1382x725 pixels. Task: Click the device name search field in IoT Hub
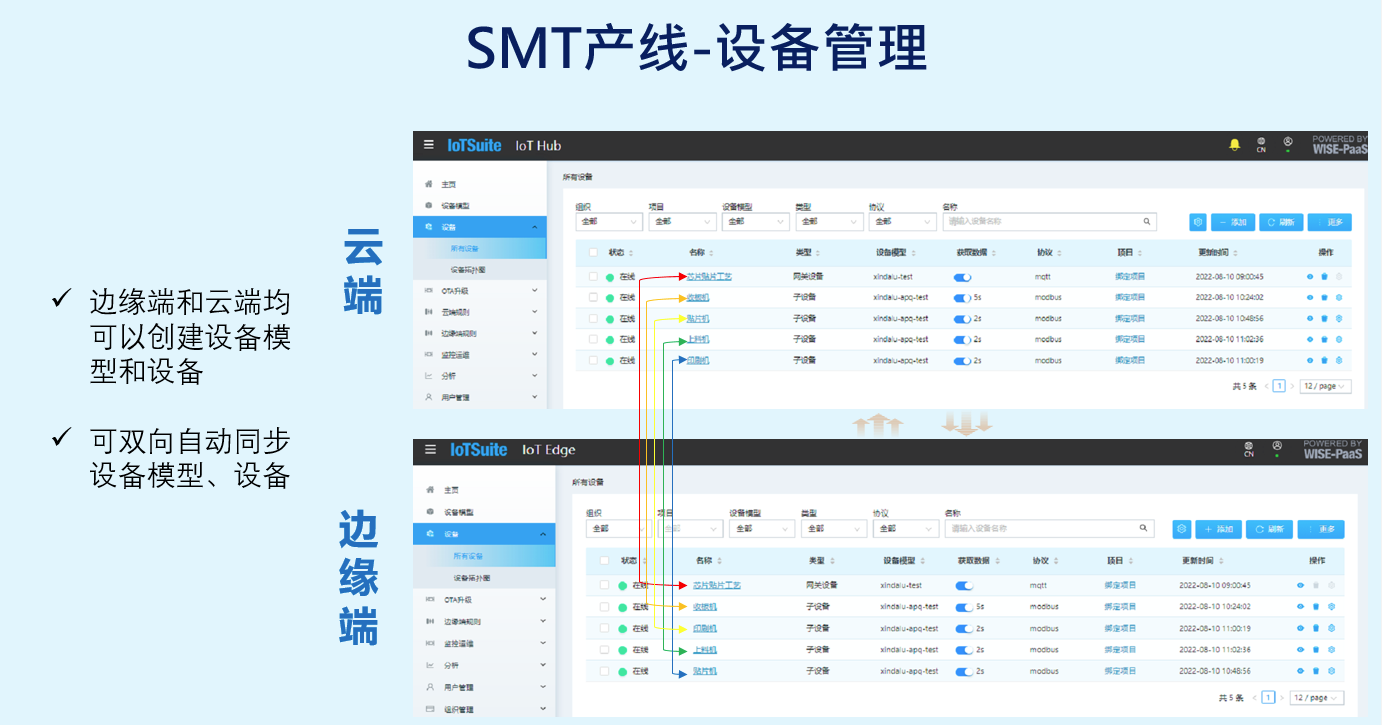[1049, 222]
